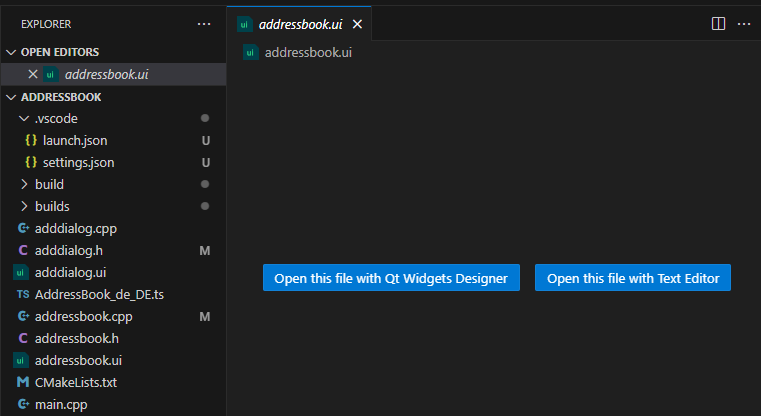Click the adddialog.cpp C++ file icon

click(x=22, y=229)
